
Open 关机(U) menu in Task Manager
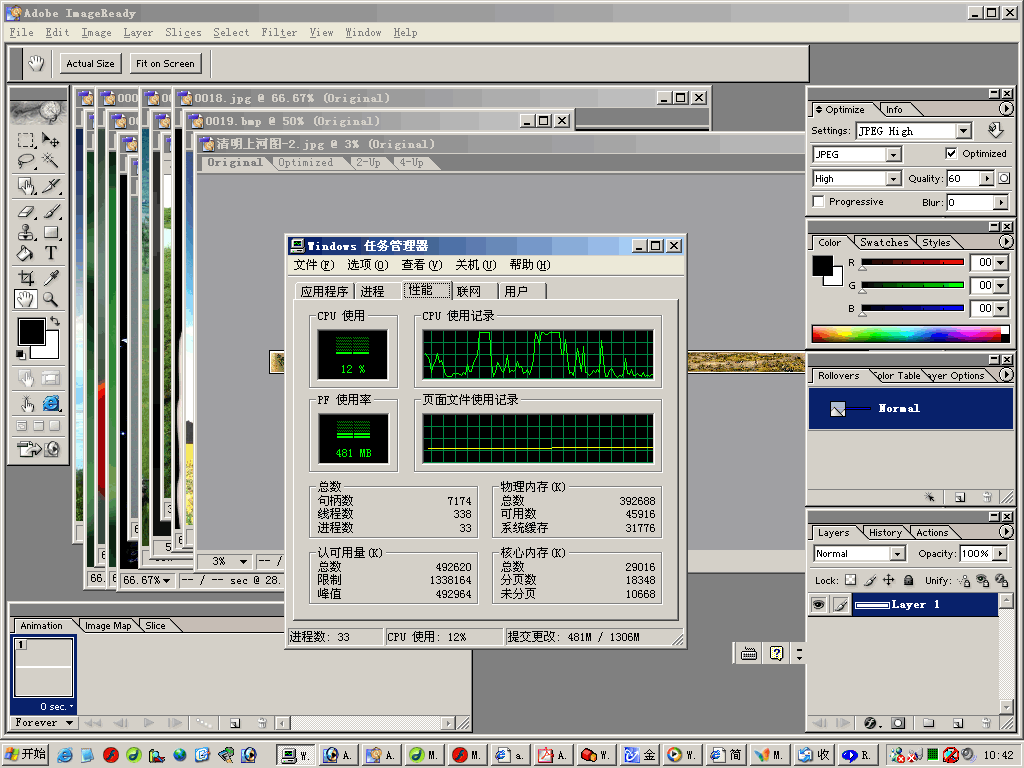click(x=475, y=264)
